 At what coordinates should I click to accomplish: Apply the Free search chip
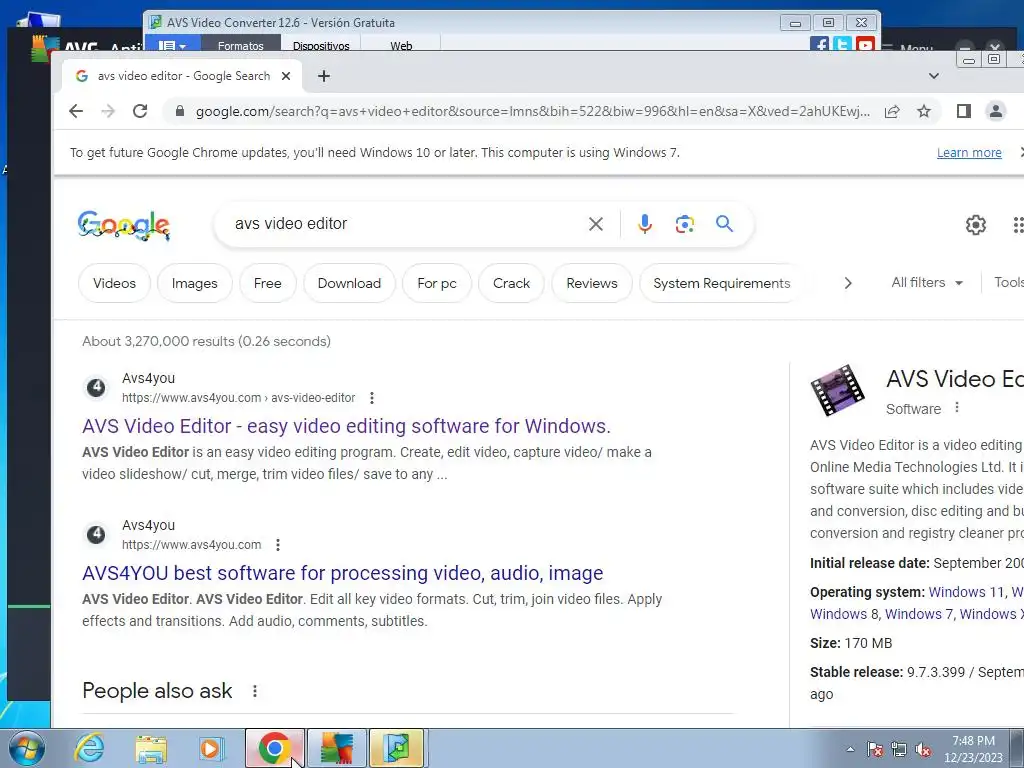[x=268, y=283]
